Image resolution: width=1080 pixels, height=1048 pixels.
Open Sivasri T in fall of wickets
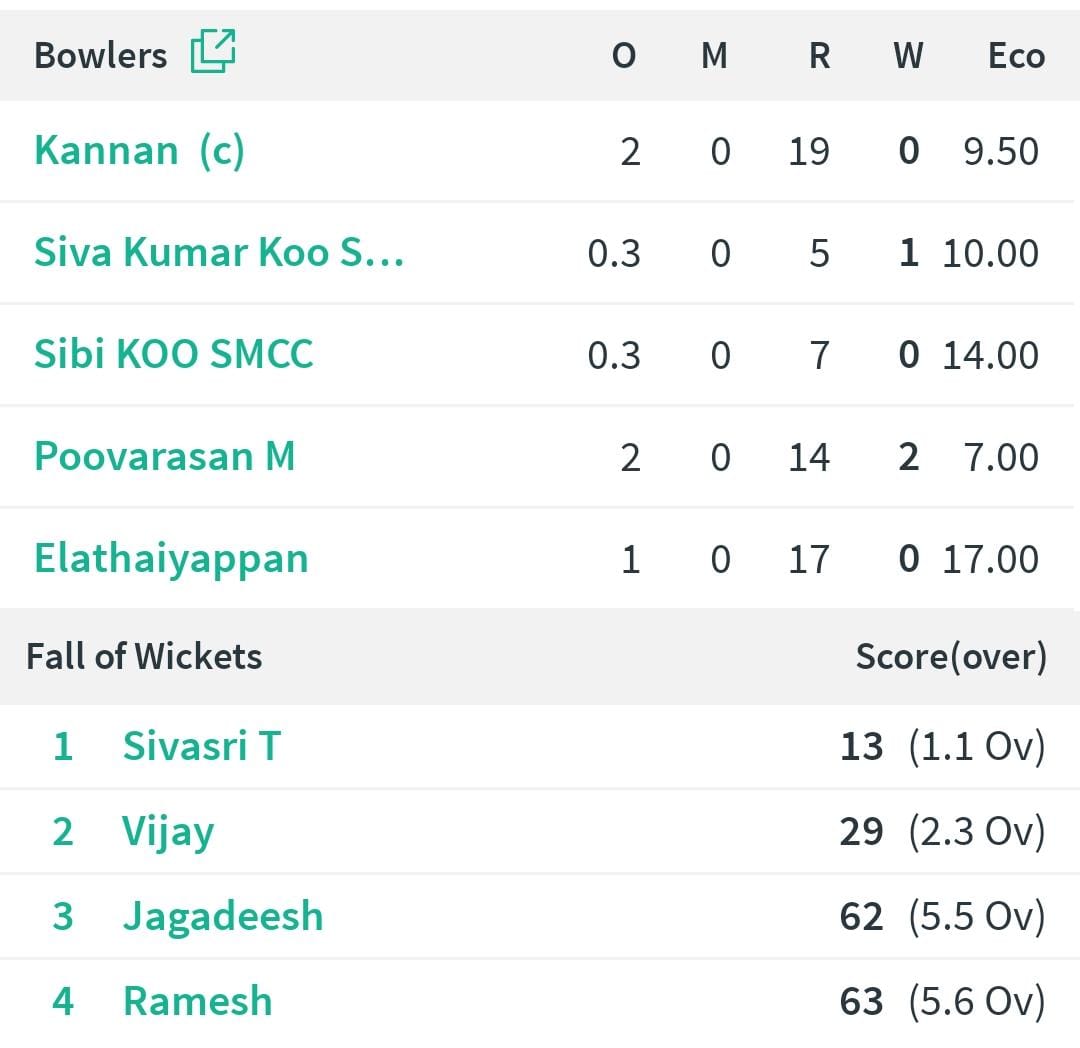(201, 746)
